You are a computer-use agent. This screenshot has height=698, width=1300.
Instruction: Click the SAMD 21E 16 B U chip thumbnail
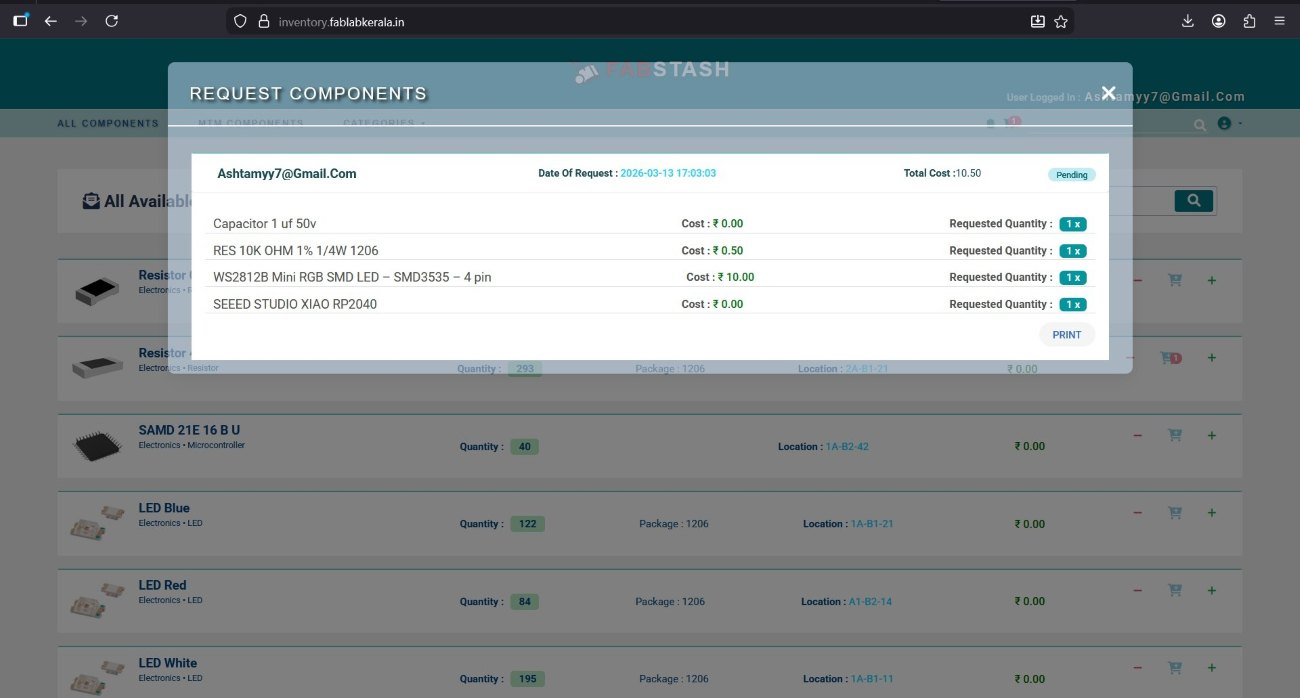click(98, 446)
